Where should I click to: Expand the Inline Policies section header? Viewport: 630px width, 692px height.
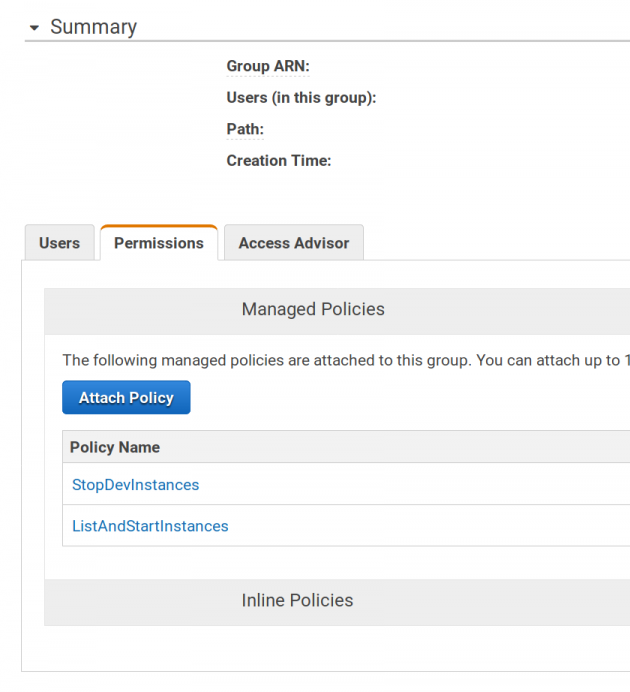337,602
